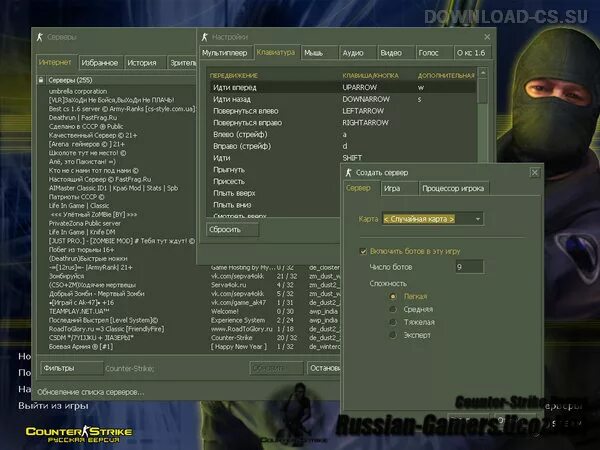
Task: Click the lock column icon in server list header
Action: [41, 80]
